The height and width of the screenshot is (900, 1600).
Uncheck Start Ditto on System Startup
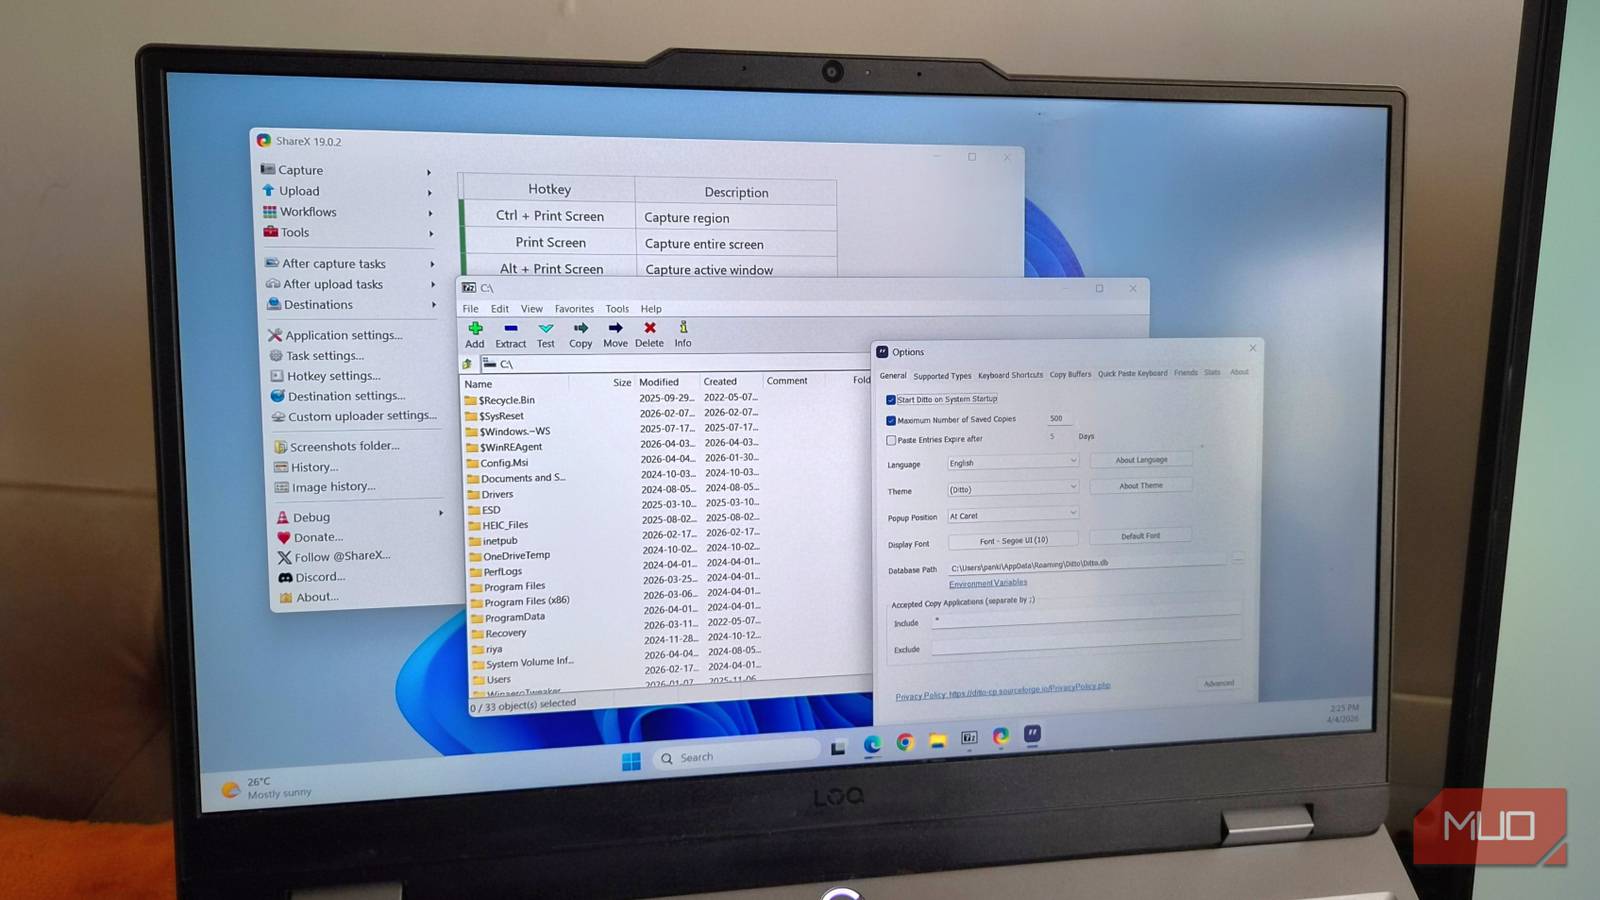[x=891, y=400]
